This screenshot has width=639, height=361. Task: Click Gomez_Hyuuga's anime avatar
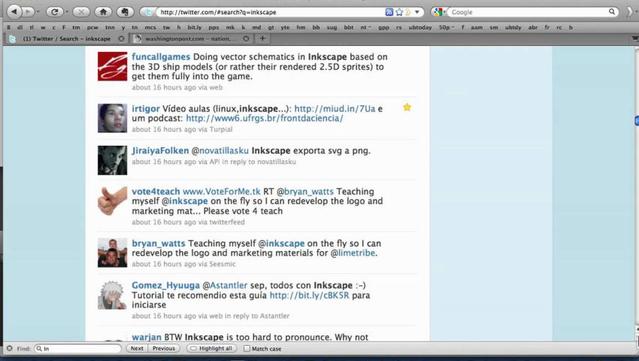(x=112, y=295)
